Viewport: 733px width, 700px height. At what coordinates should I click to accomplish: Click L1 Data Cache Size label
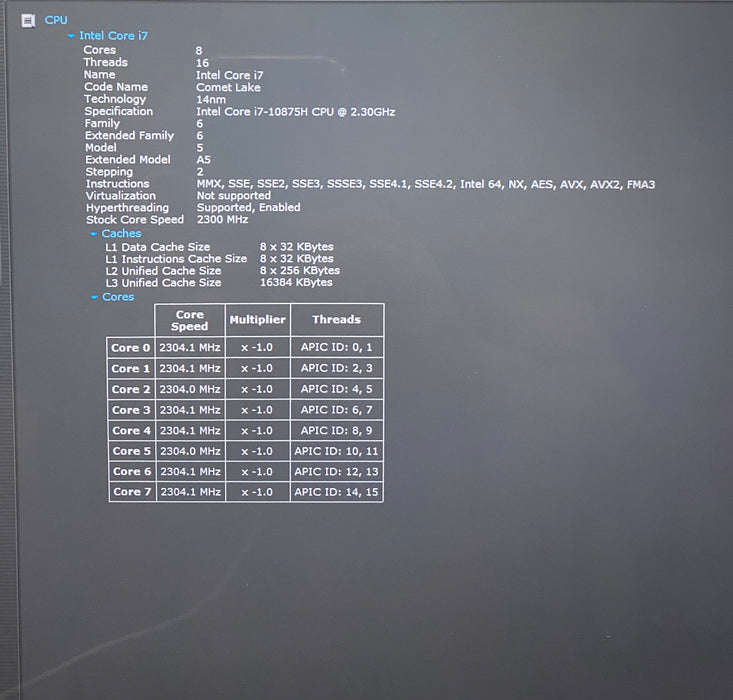[158, 247]
